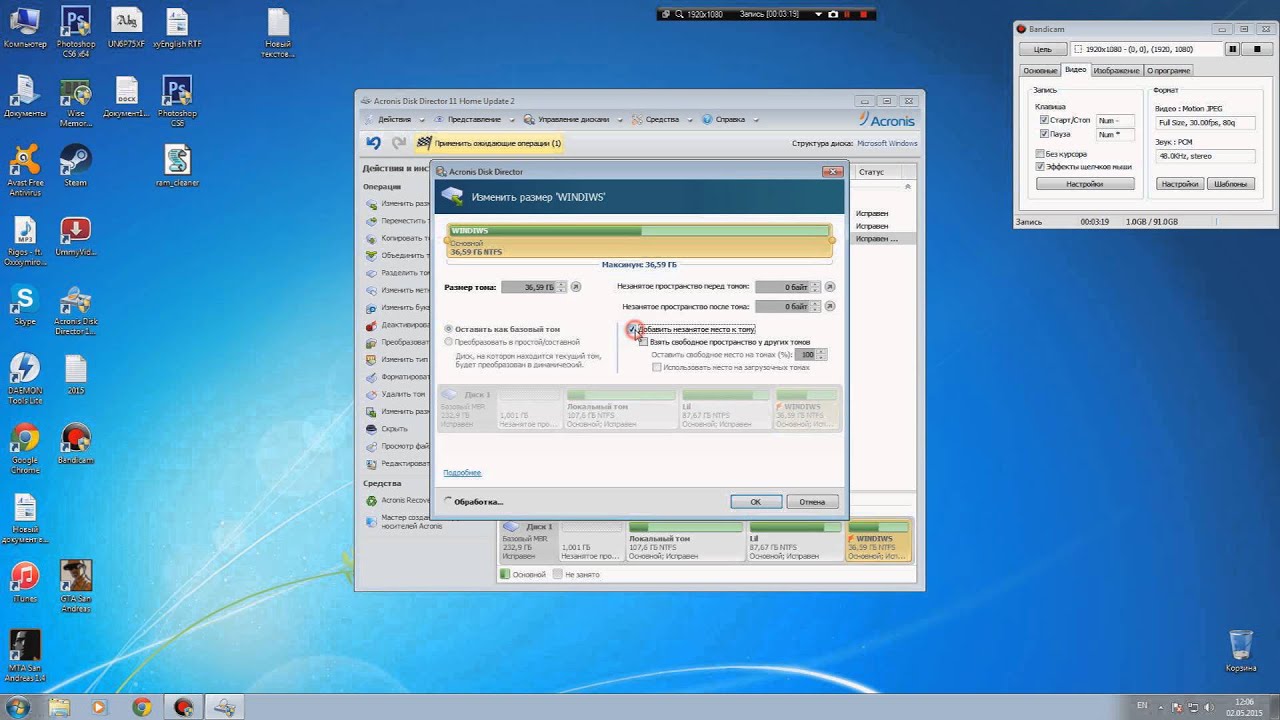Click free space percentage spinner
The width and height of the screenshot is (1280, 720).
823,354
